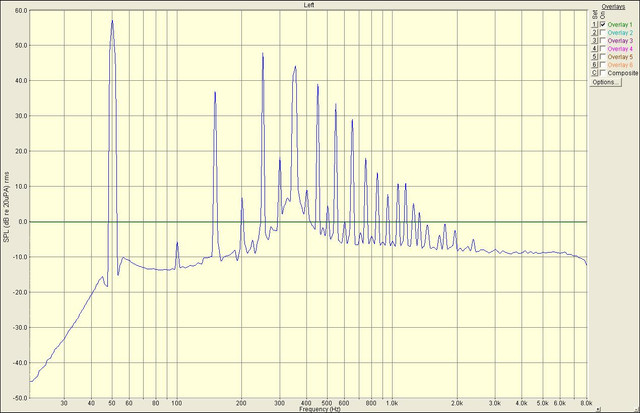Check the Overlay 6 checkbox
The height and width of the screenshot is (413, 640).
click(603, 64)
